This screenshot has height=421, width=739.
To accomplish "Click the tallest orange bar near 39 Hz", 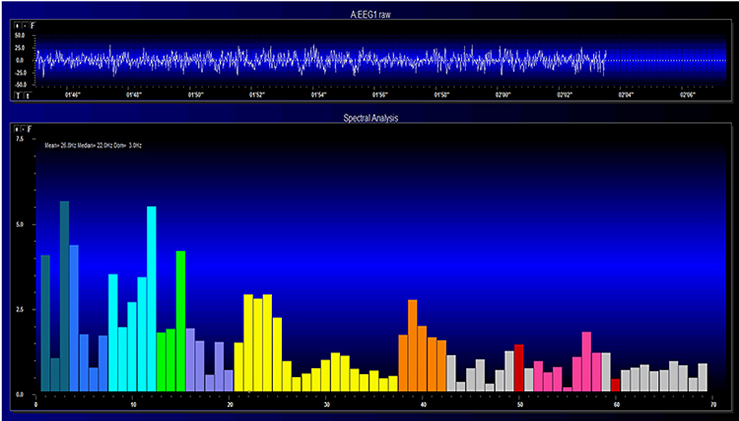I will point(412,345).
